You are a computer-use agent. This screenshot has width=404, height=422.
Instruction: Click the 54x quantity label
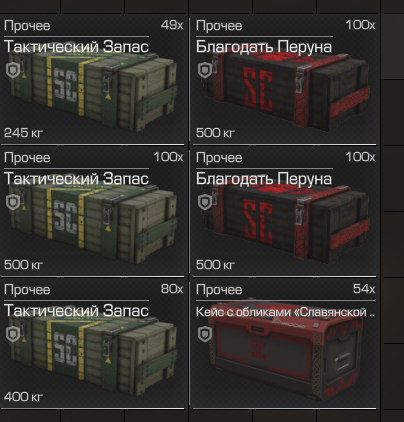364,289
